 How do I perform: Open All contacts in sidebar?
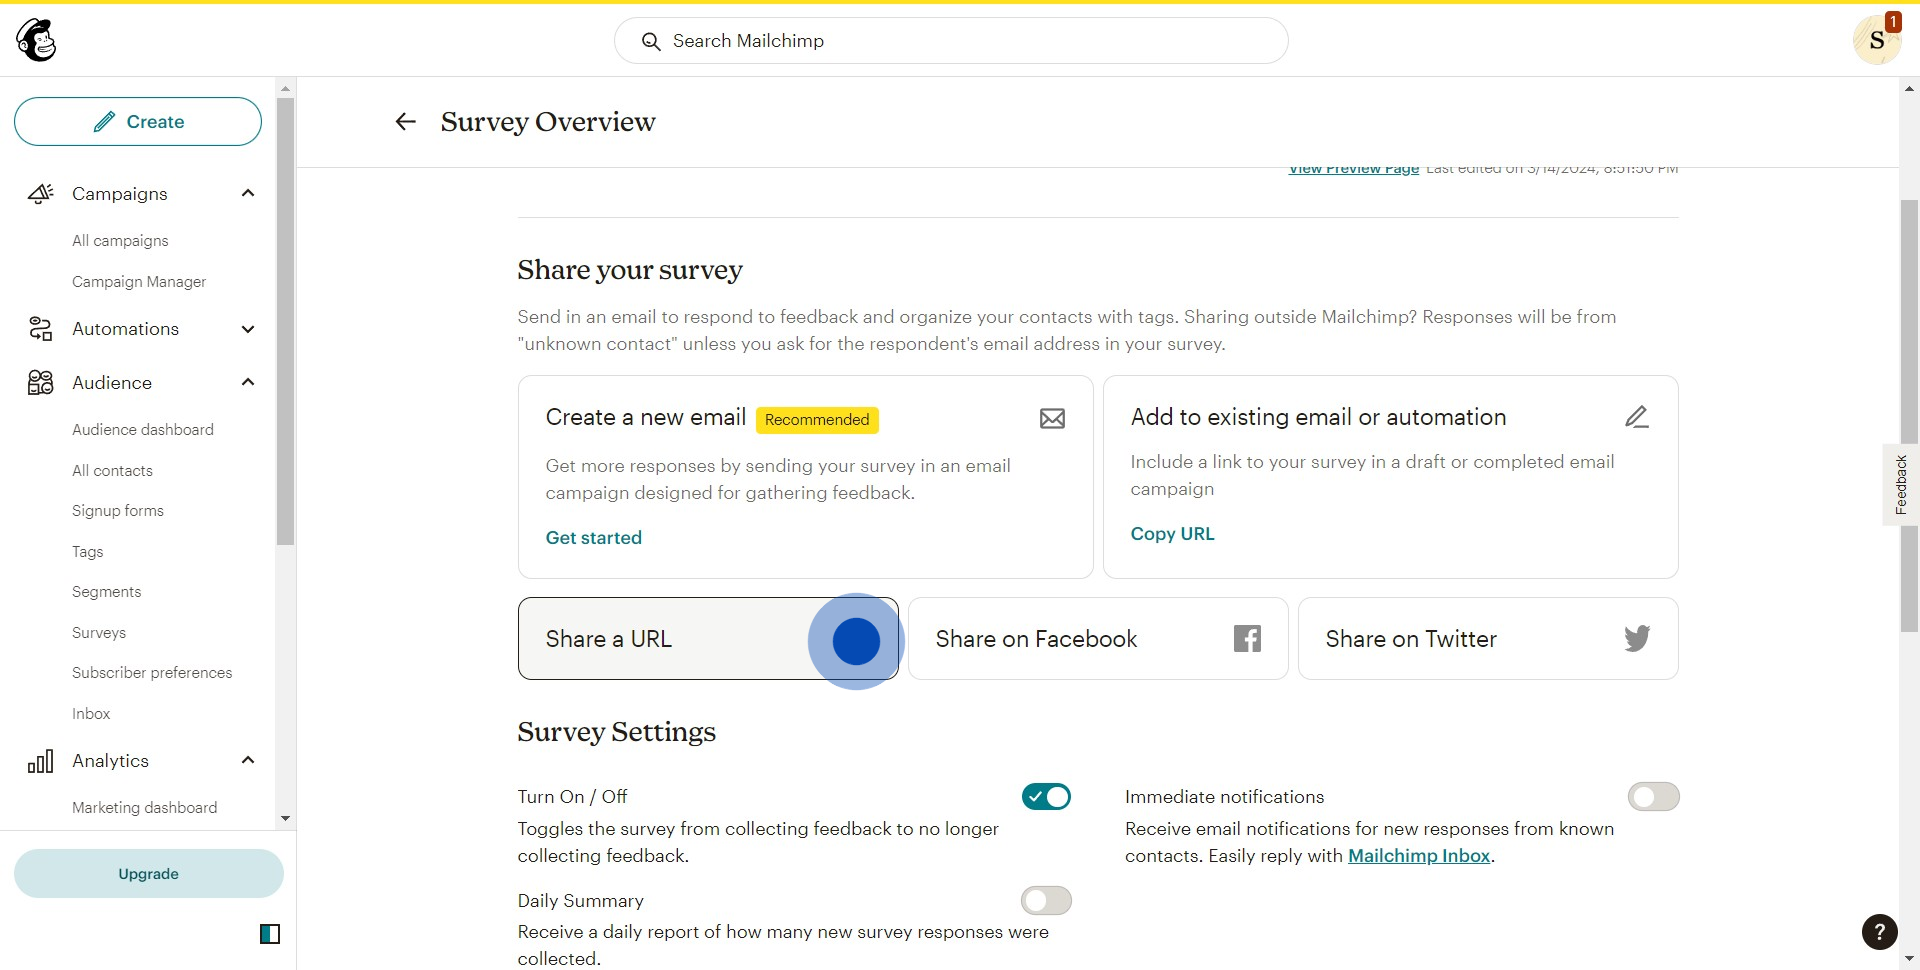pos(112,471)
